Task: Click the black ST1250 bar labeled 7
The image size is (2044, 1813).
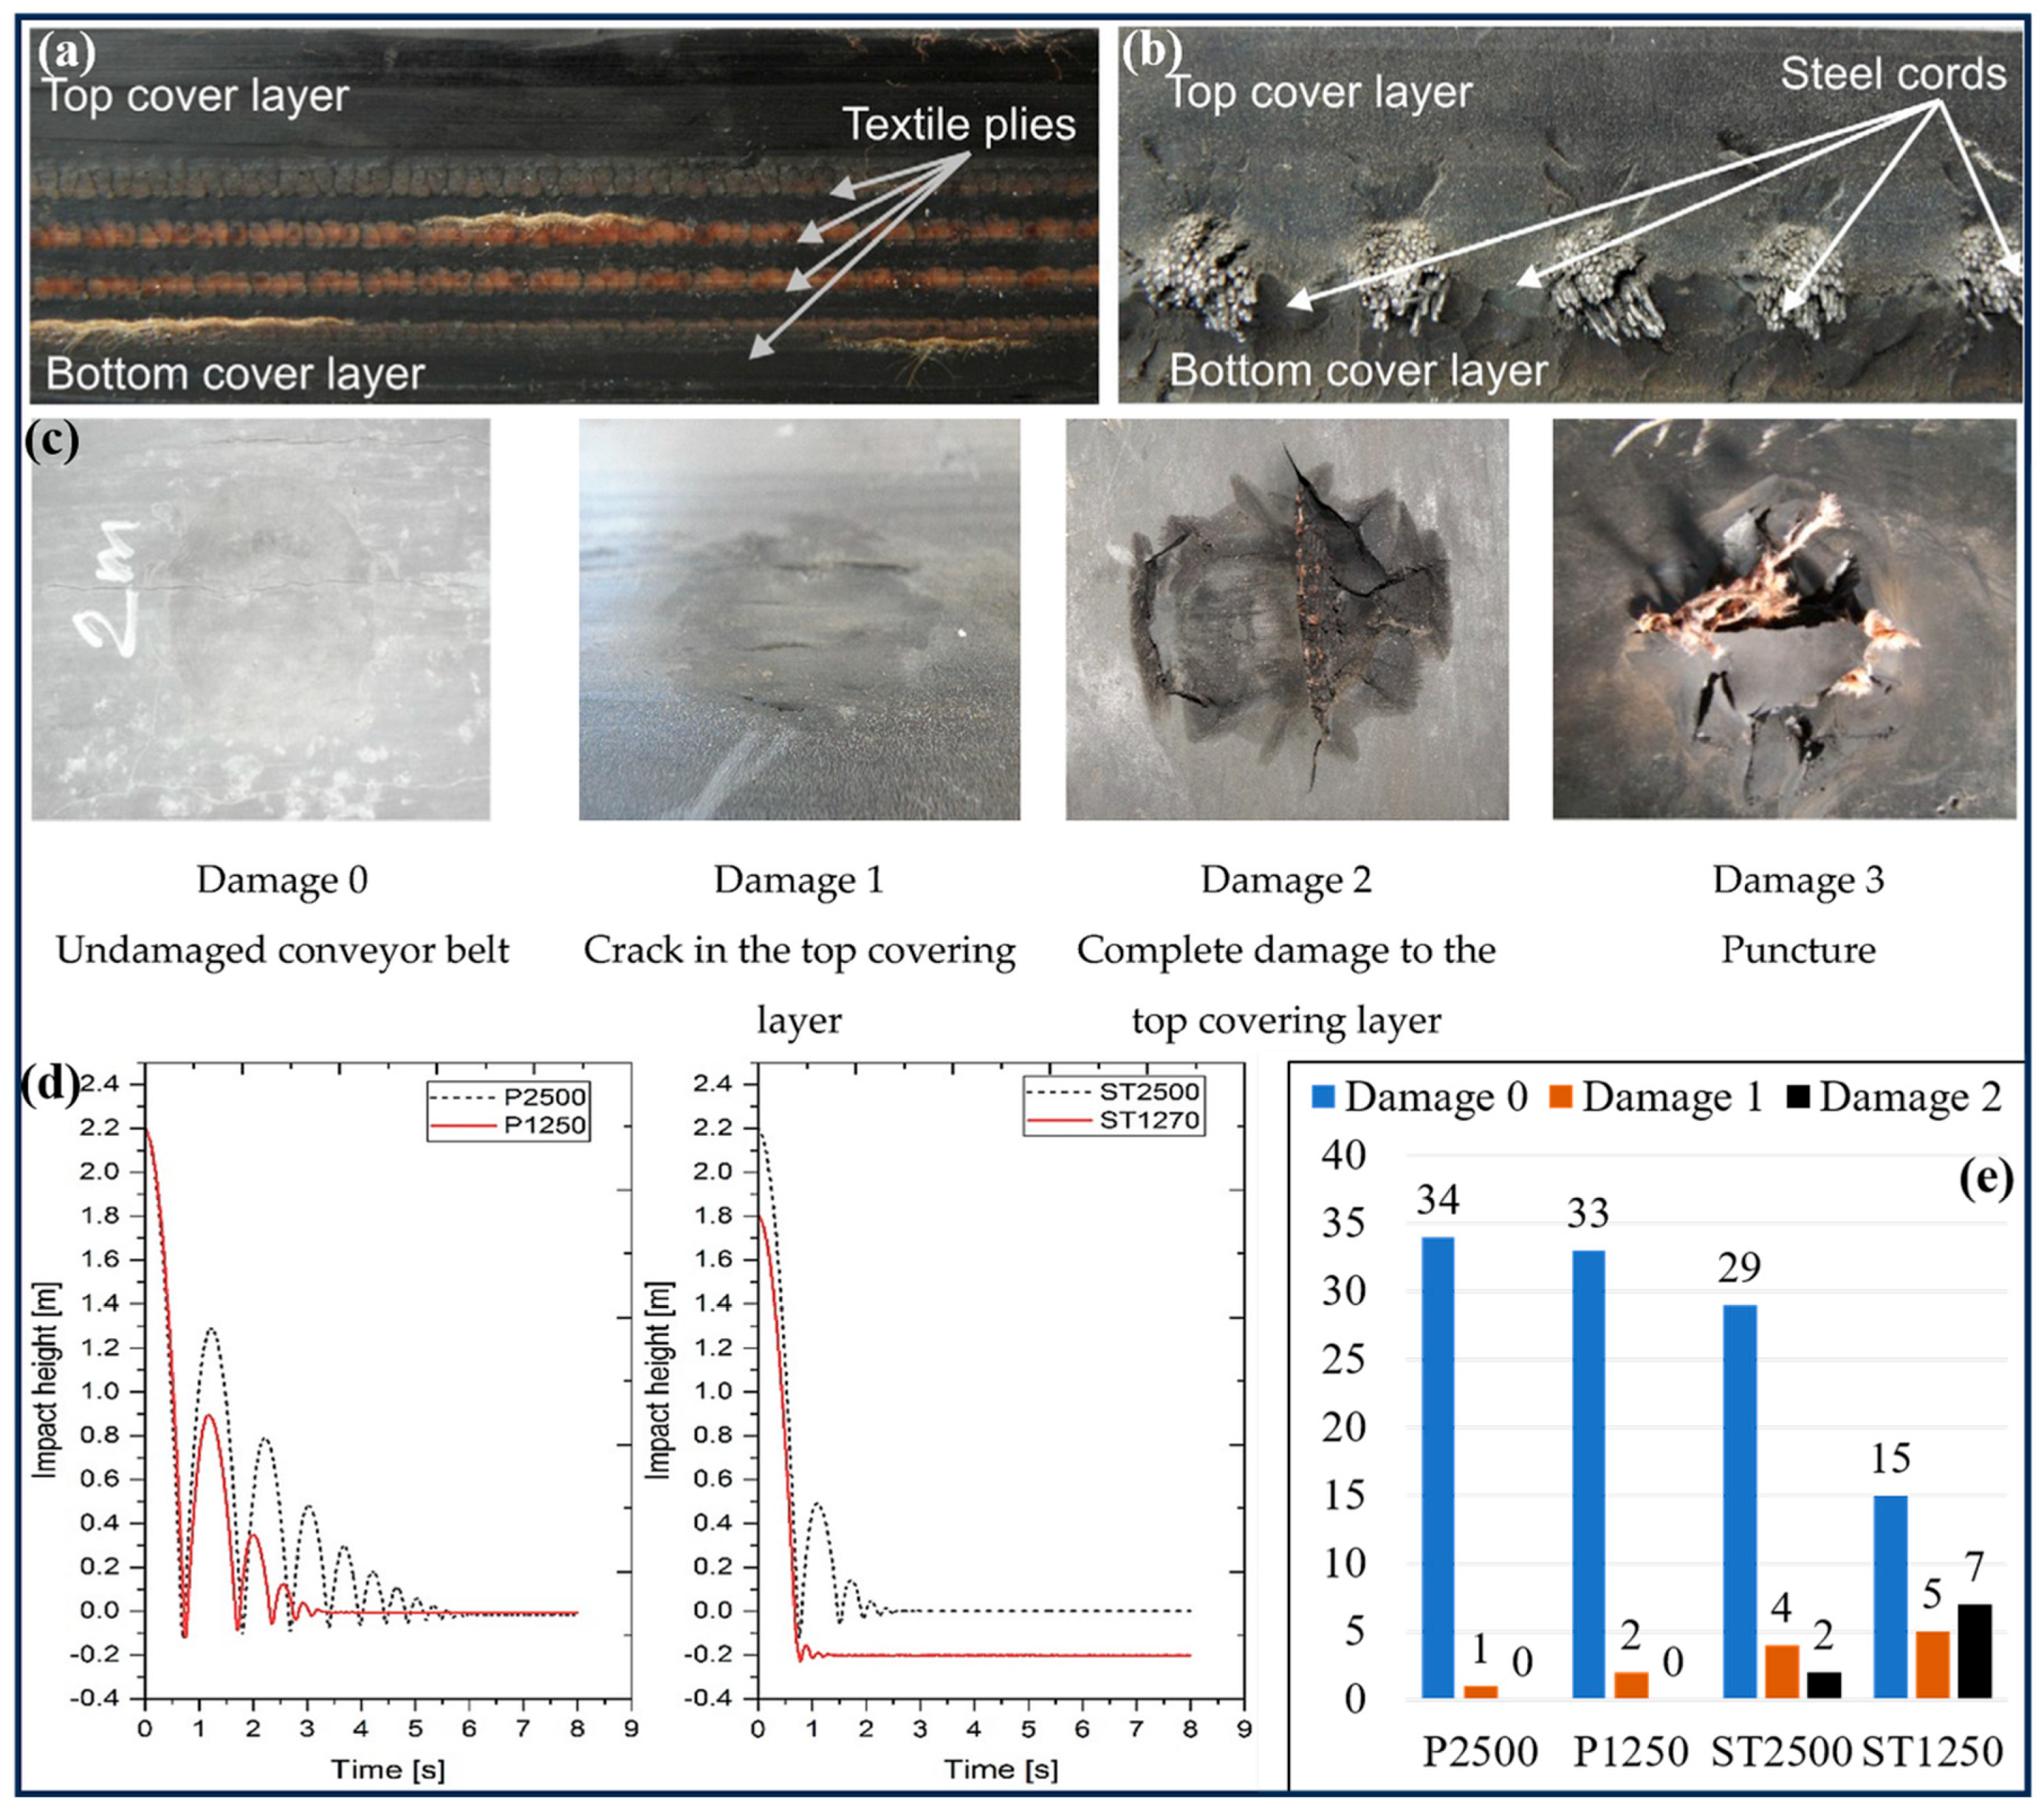Action: tap(1974, 1651)
